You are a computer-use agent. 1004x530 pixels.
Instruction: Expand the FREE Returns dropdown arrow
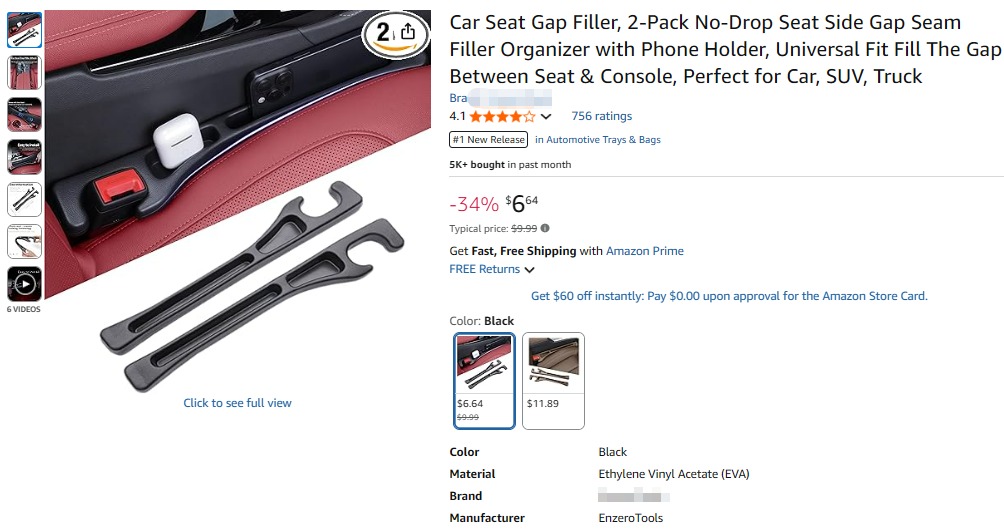[x=529, y=270]
